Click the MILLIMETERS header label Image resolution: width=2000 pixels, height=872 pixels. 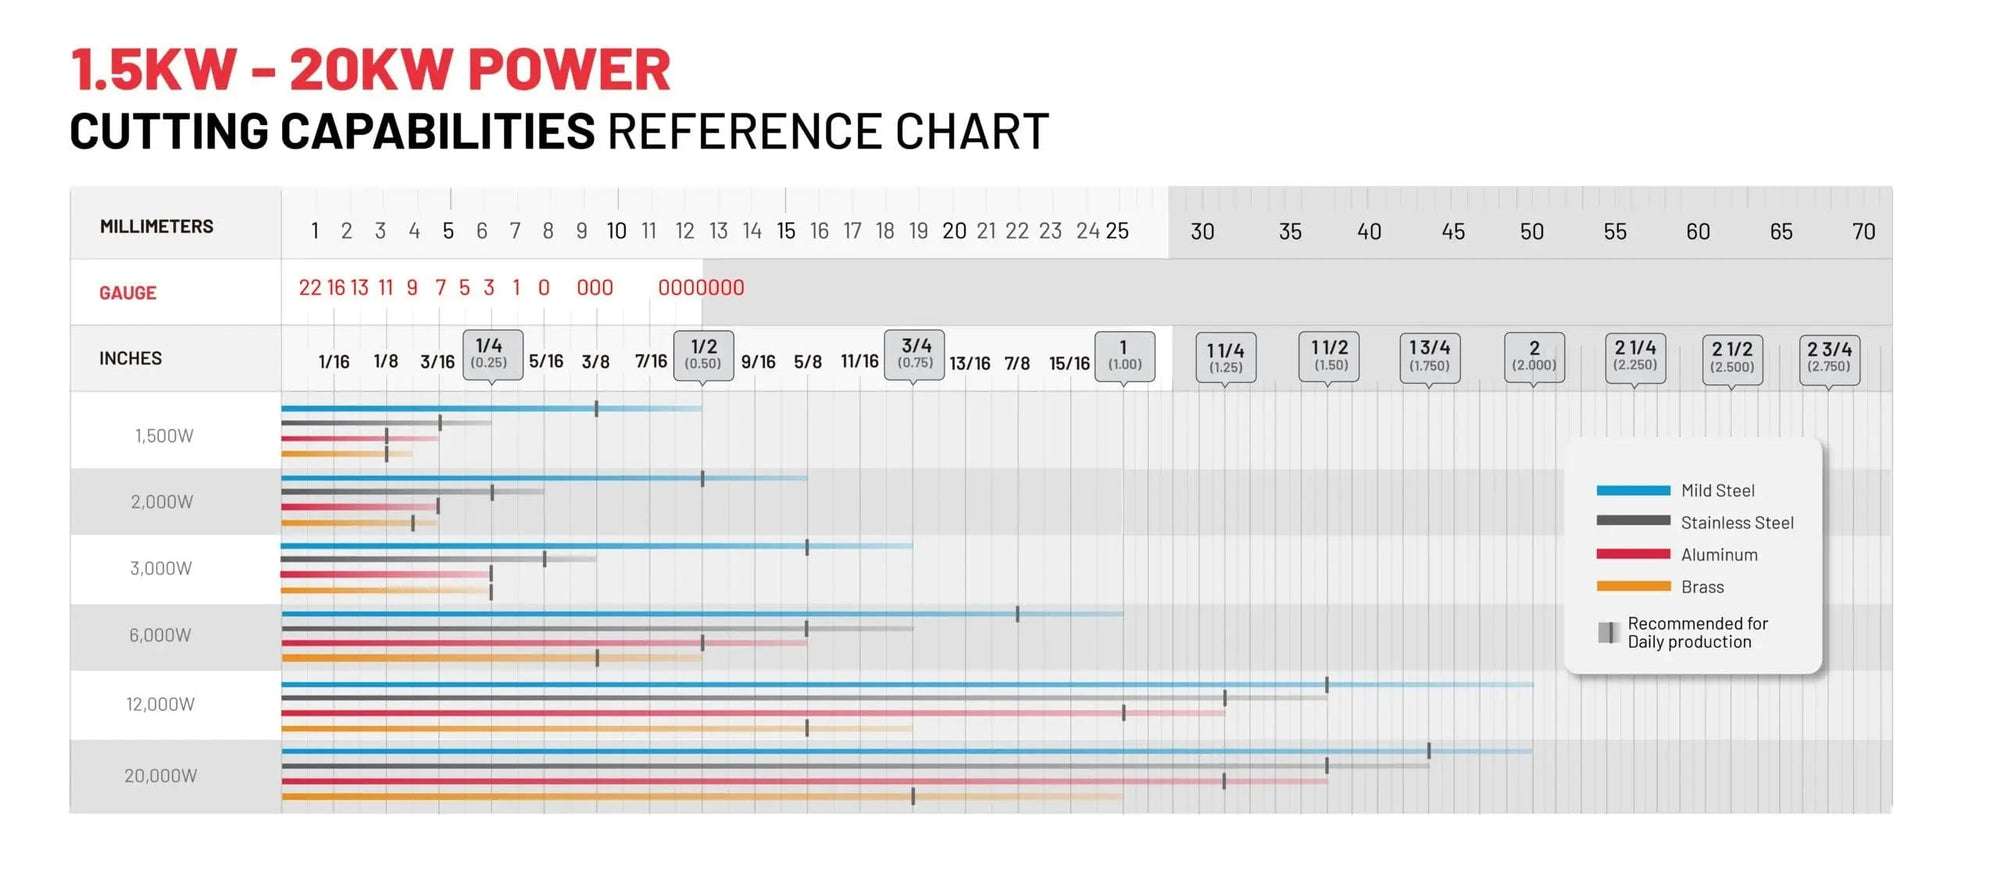click(x=157, y=227)
